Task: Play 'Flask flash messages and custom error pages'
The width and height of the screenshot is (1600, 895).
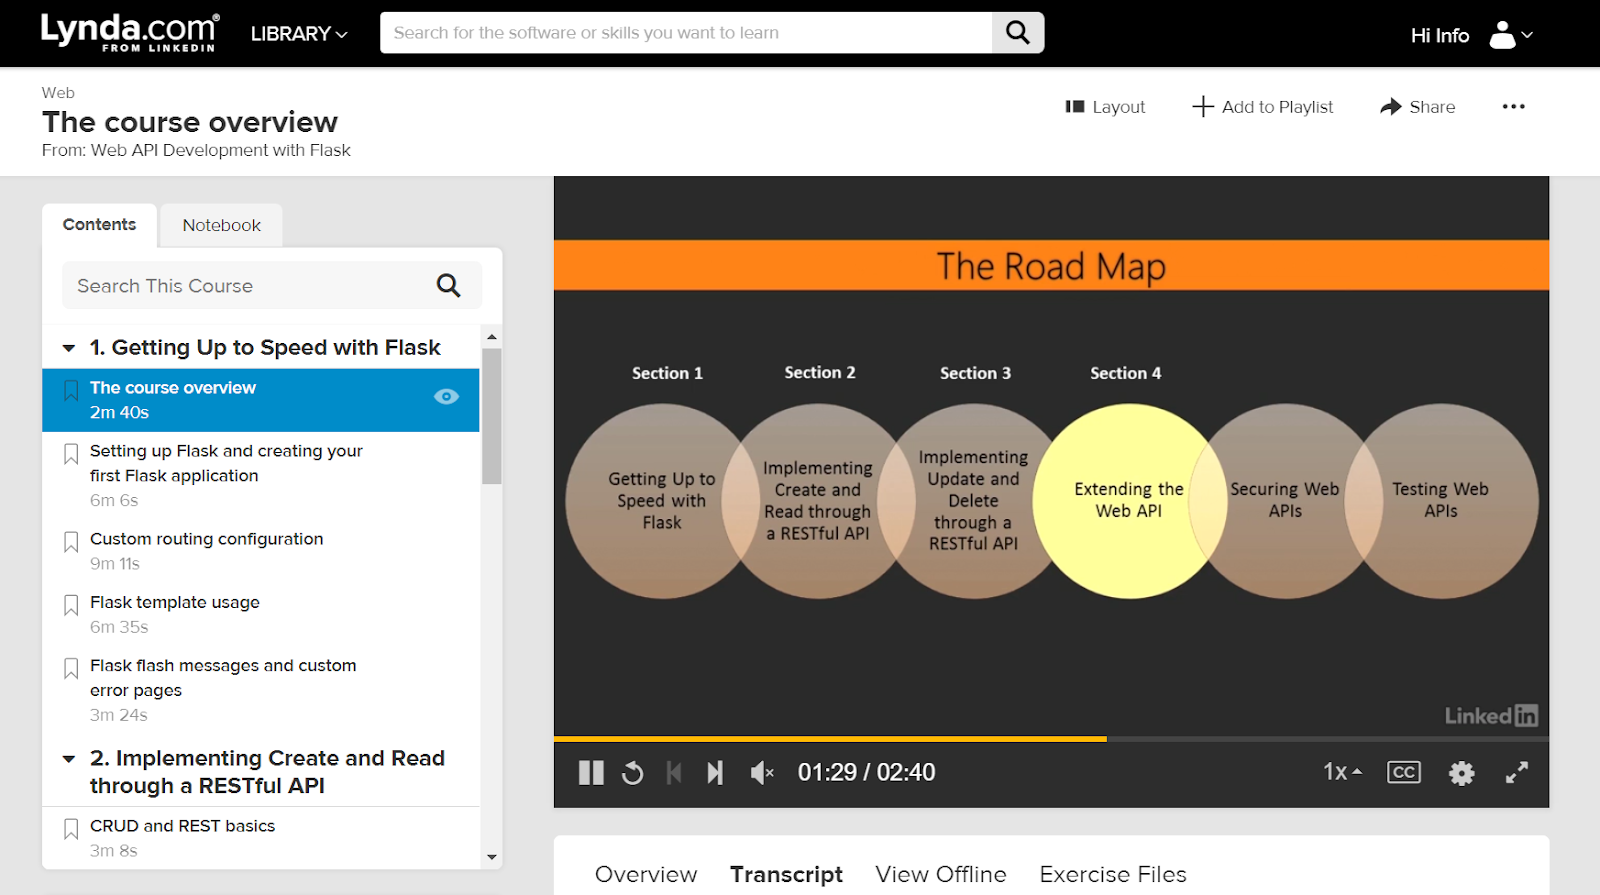Action: (223, 678)
